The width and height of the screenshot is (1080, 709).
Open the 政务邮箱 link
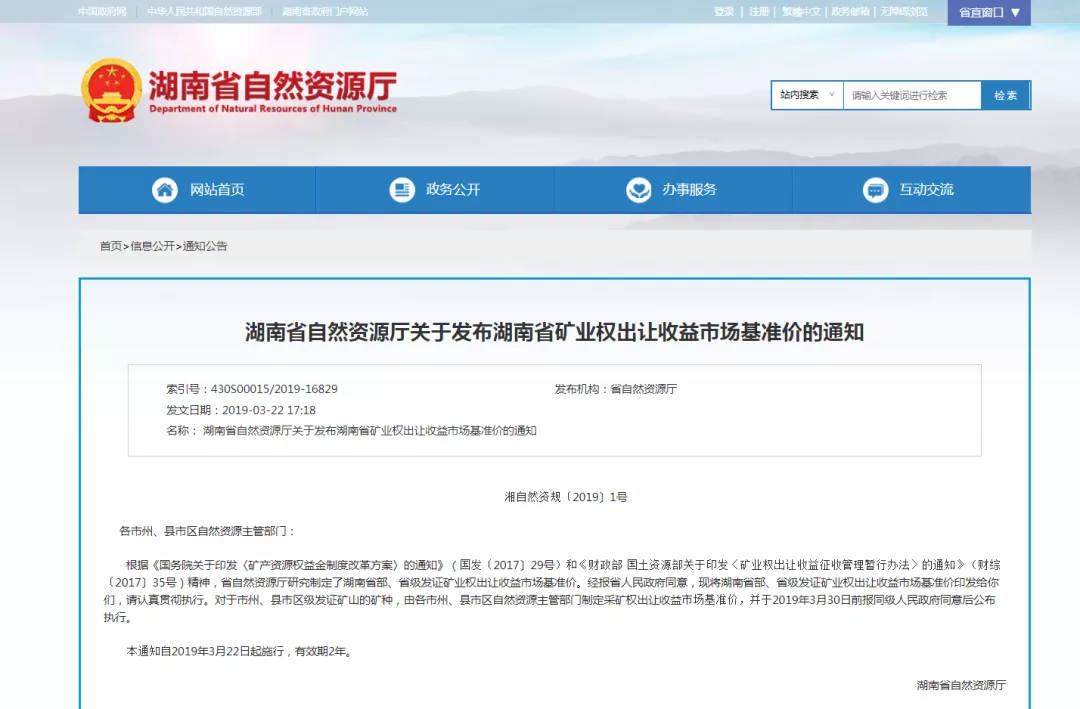point(850,12)
